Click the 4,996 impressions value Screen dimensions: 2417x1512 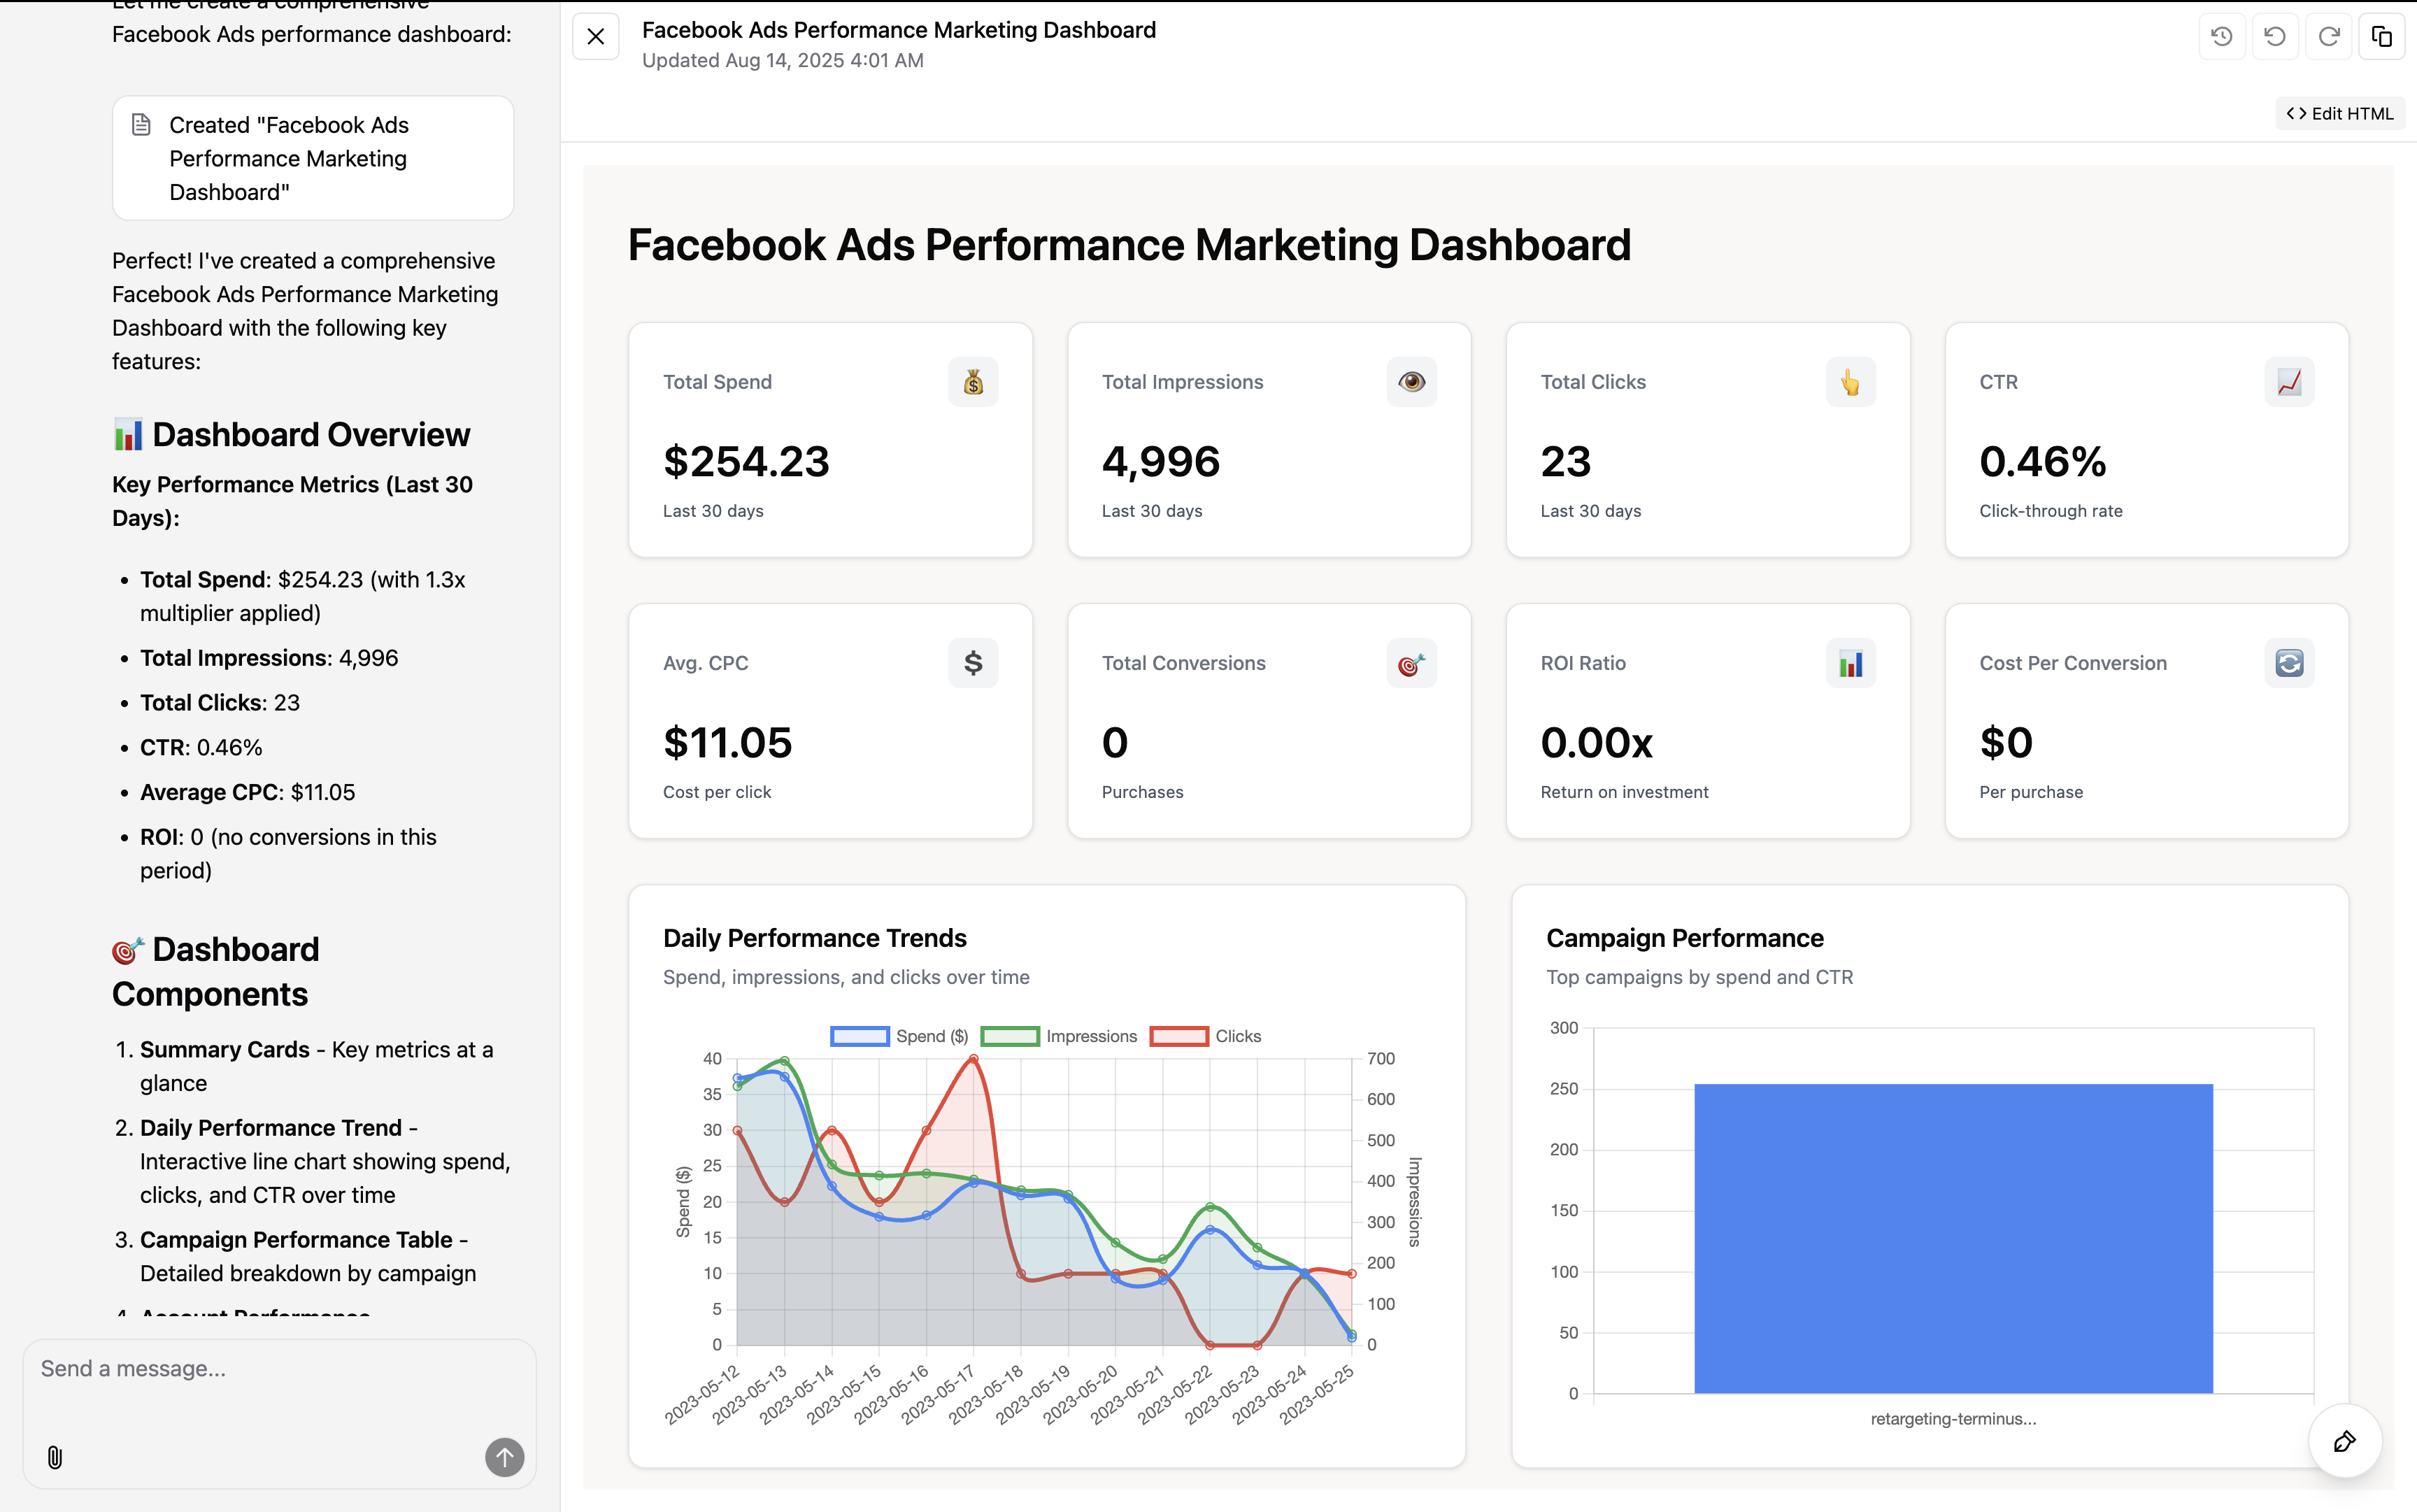click(x=1160, y=461)
